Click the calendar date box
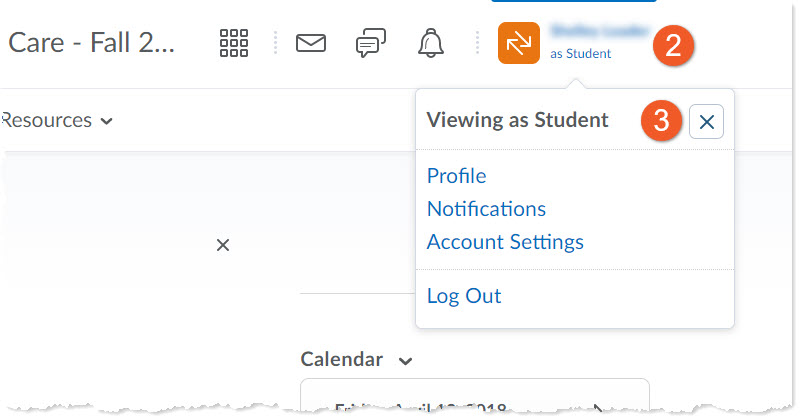Screen dimensions: 800x420 tap(475, 400)
